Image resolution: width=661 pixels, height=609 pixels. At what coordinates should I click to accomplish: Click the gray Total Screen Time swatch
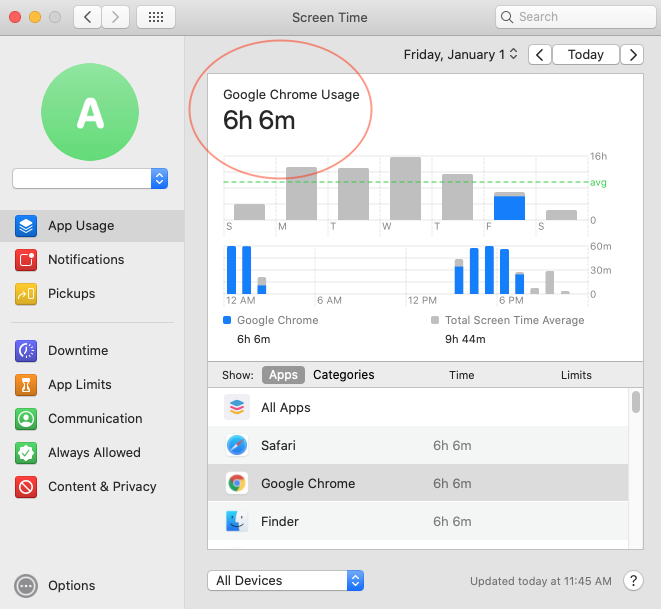[x=435, y=320]
